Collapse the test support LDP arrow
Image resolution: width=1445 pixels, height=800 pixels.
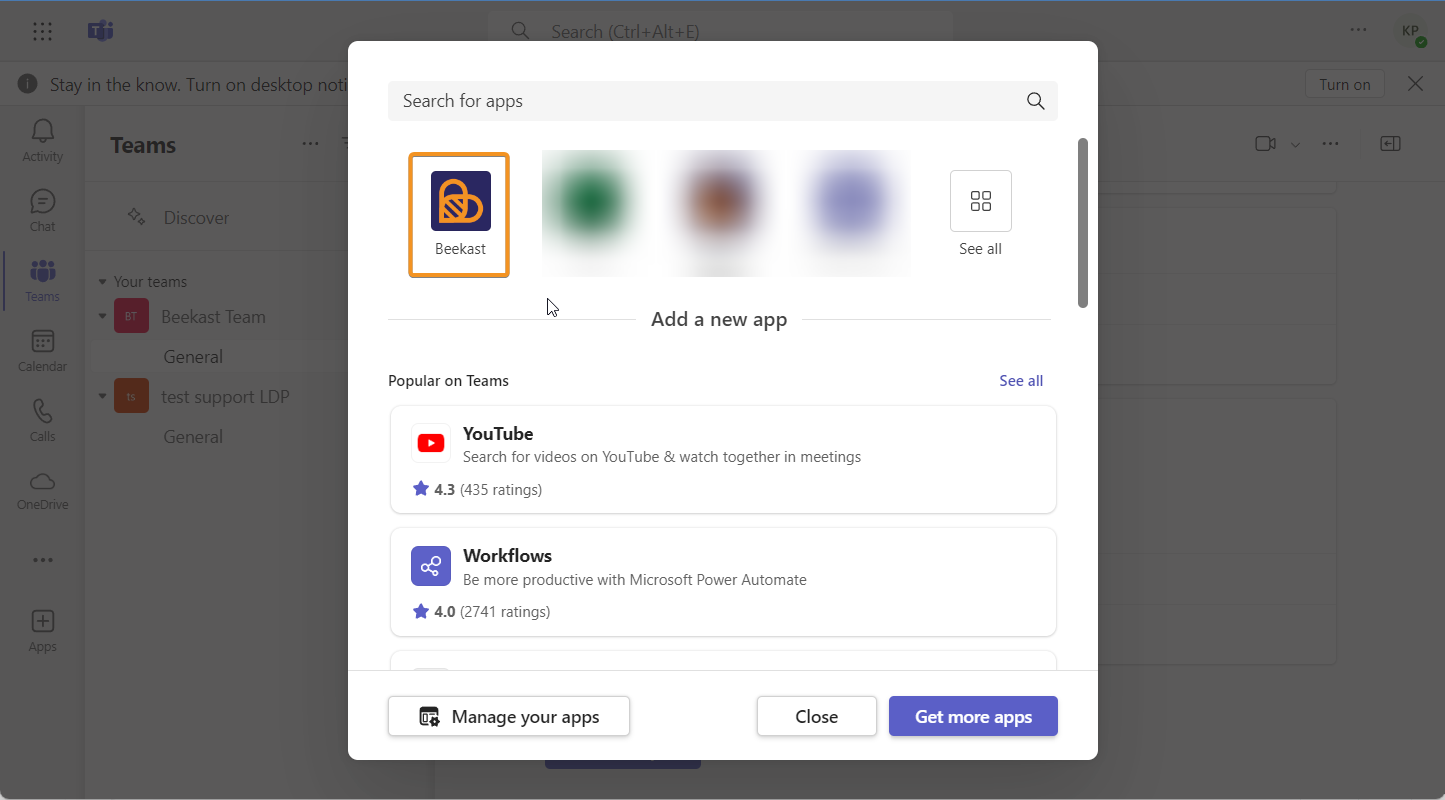point(102,396)
